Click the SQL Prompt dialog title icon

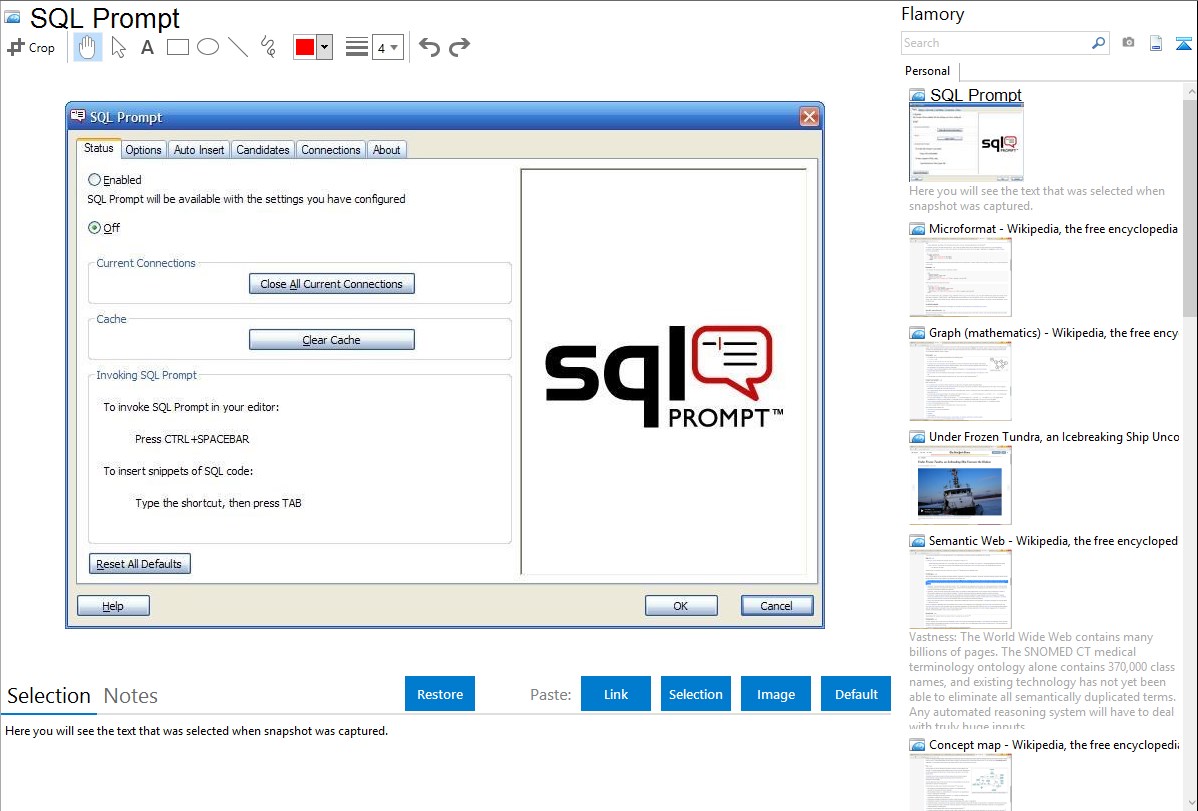(77, 116)
